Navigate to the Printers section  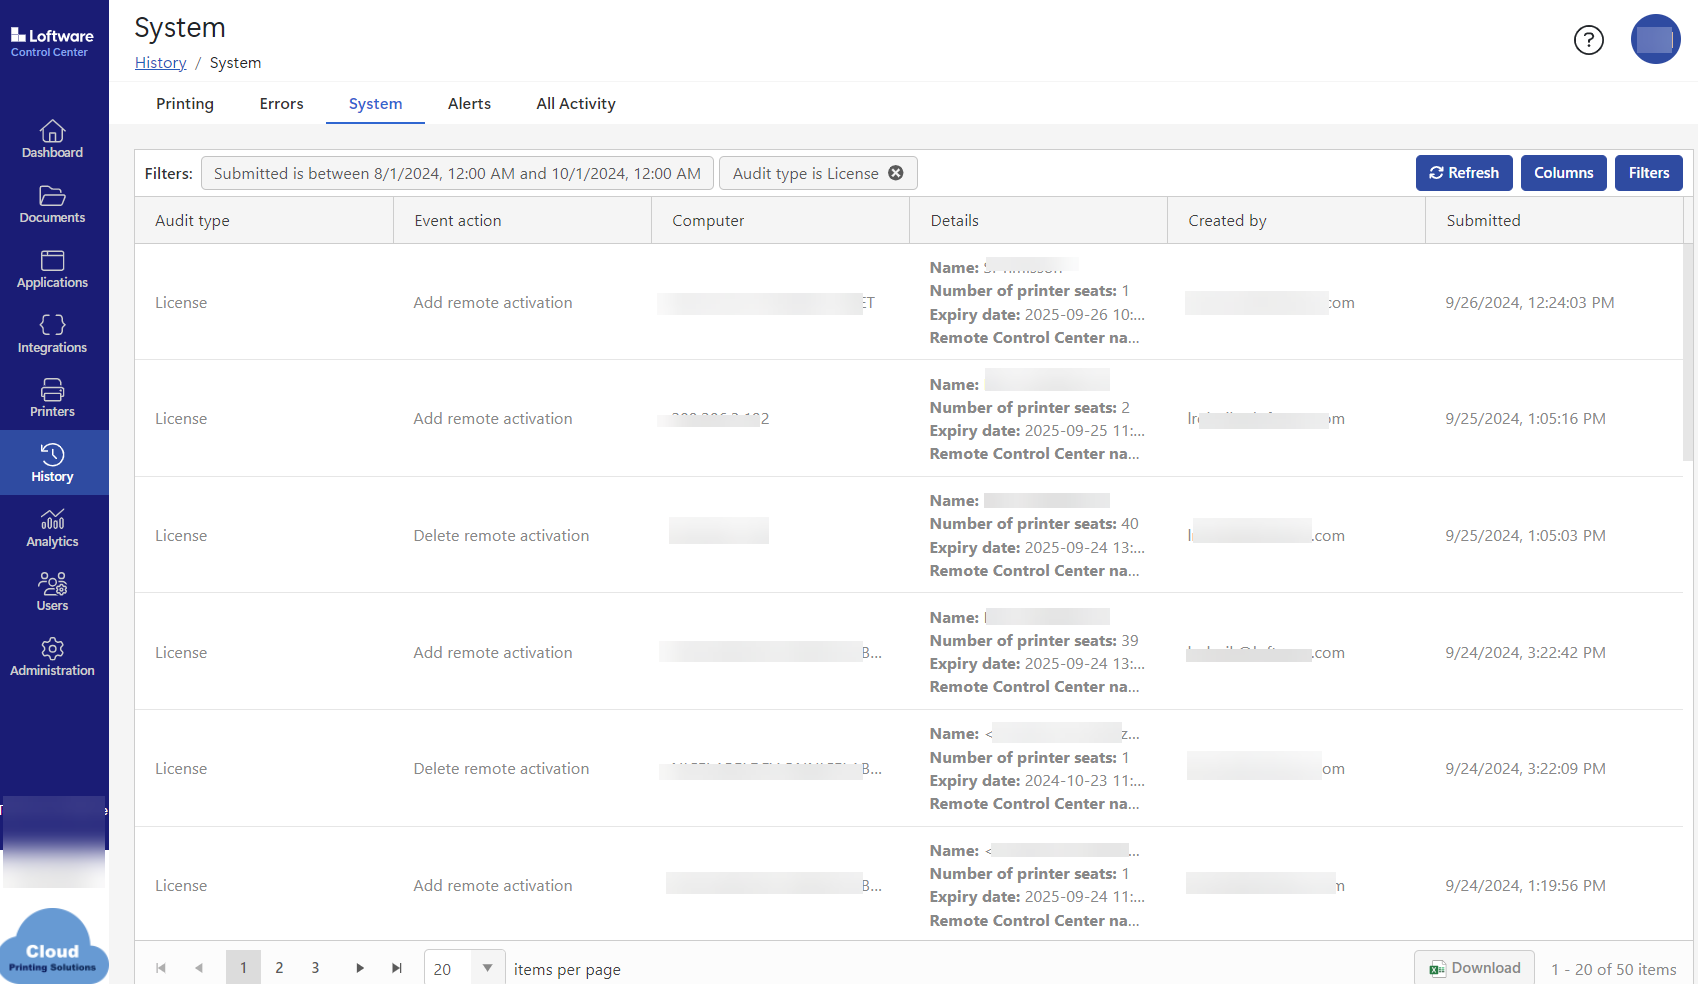click(x=53, y=399)
